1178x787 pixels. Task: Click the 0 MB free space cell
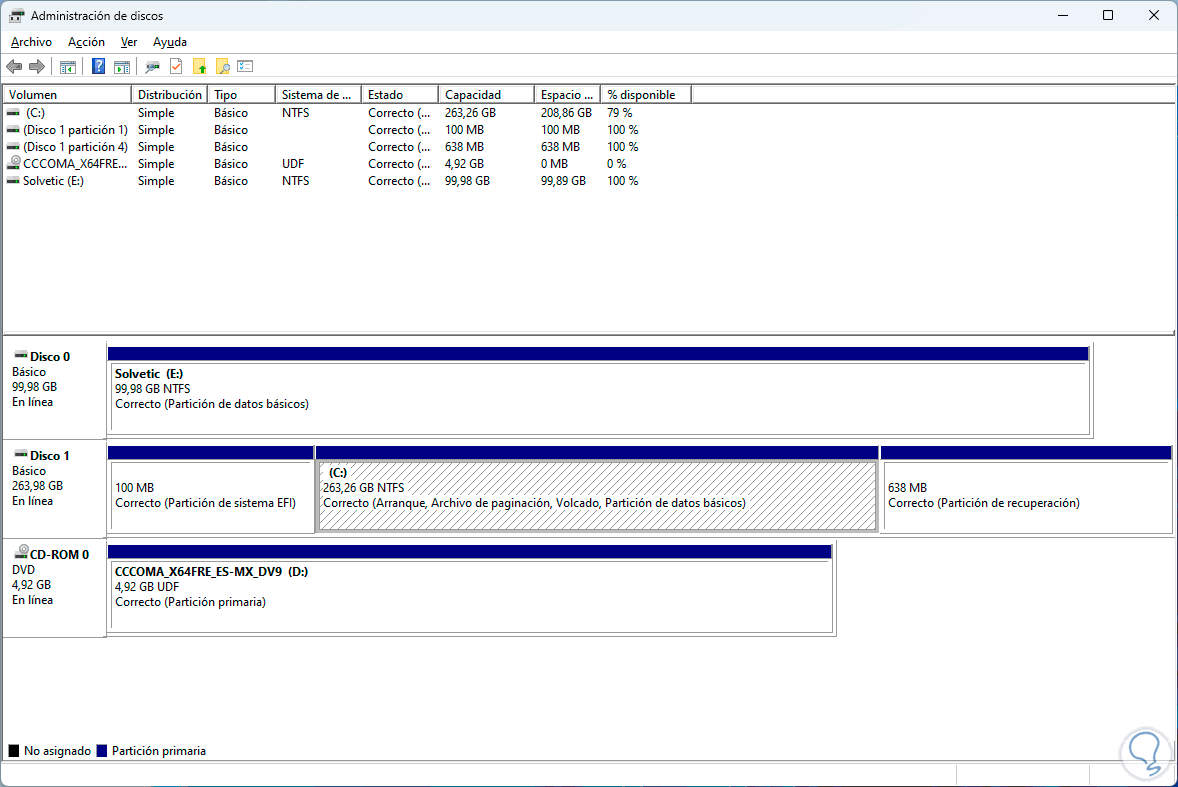[554, 164]
